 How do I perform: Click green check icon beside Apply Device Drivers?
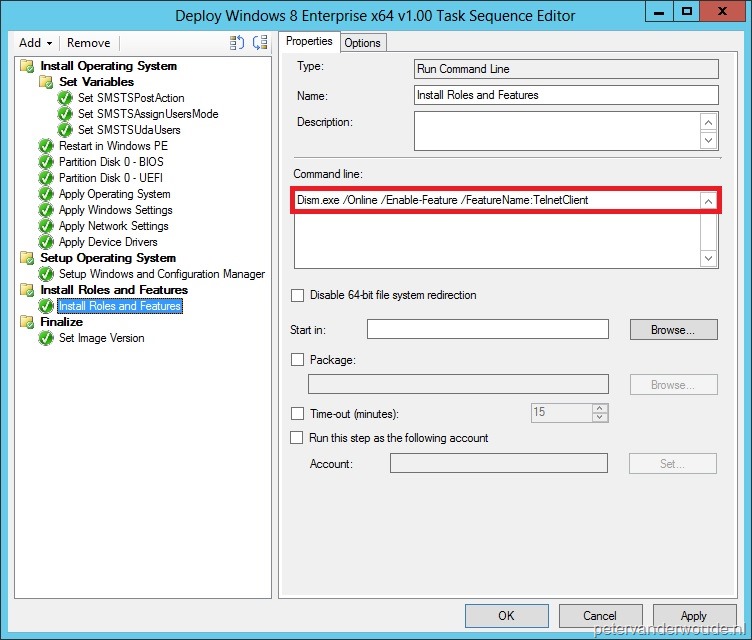pos(46,242)
